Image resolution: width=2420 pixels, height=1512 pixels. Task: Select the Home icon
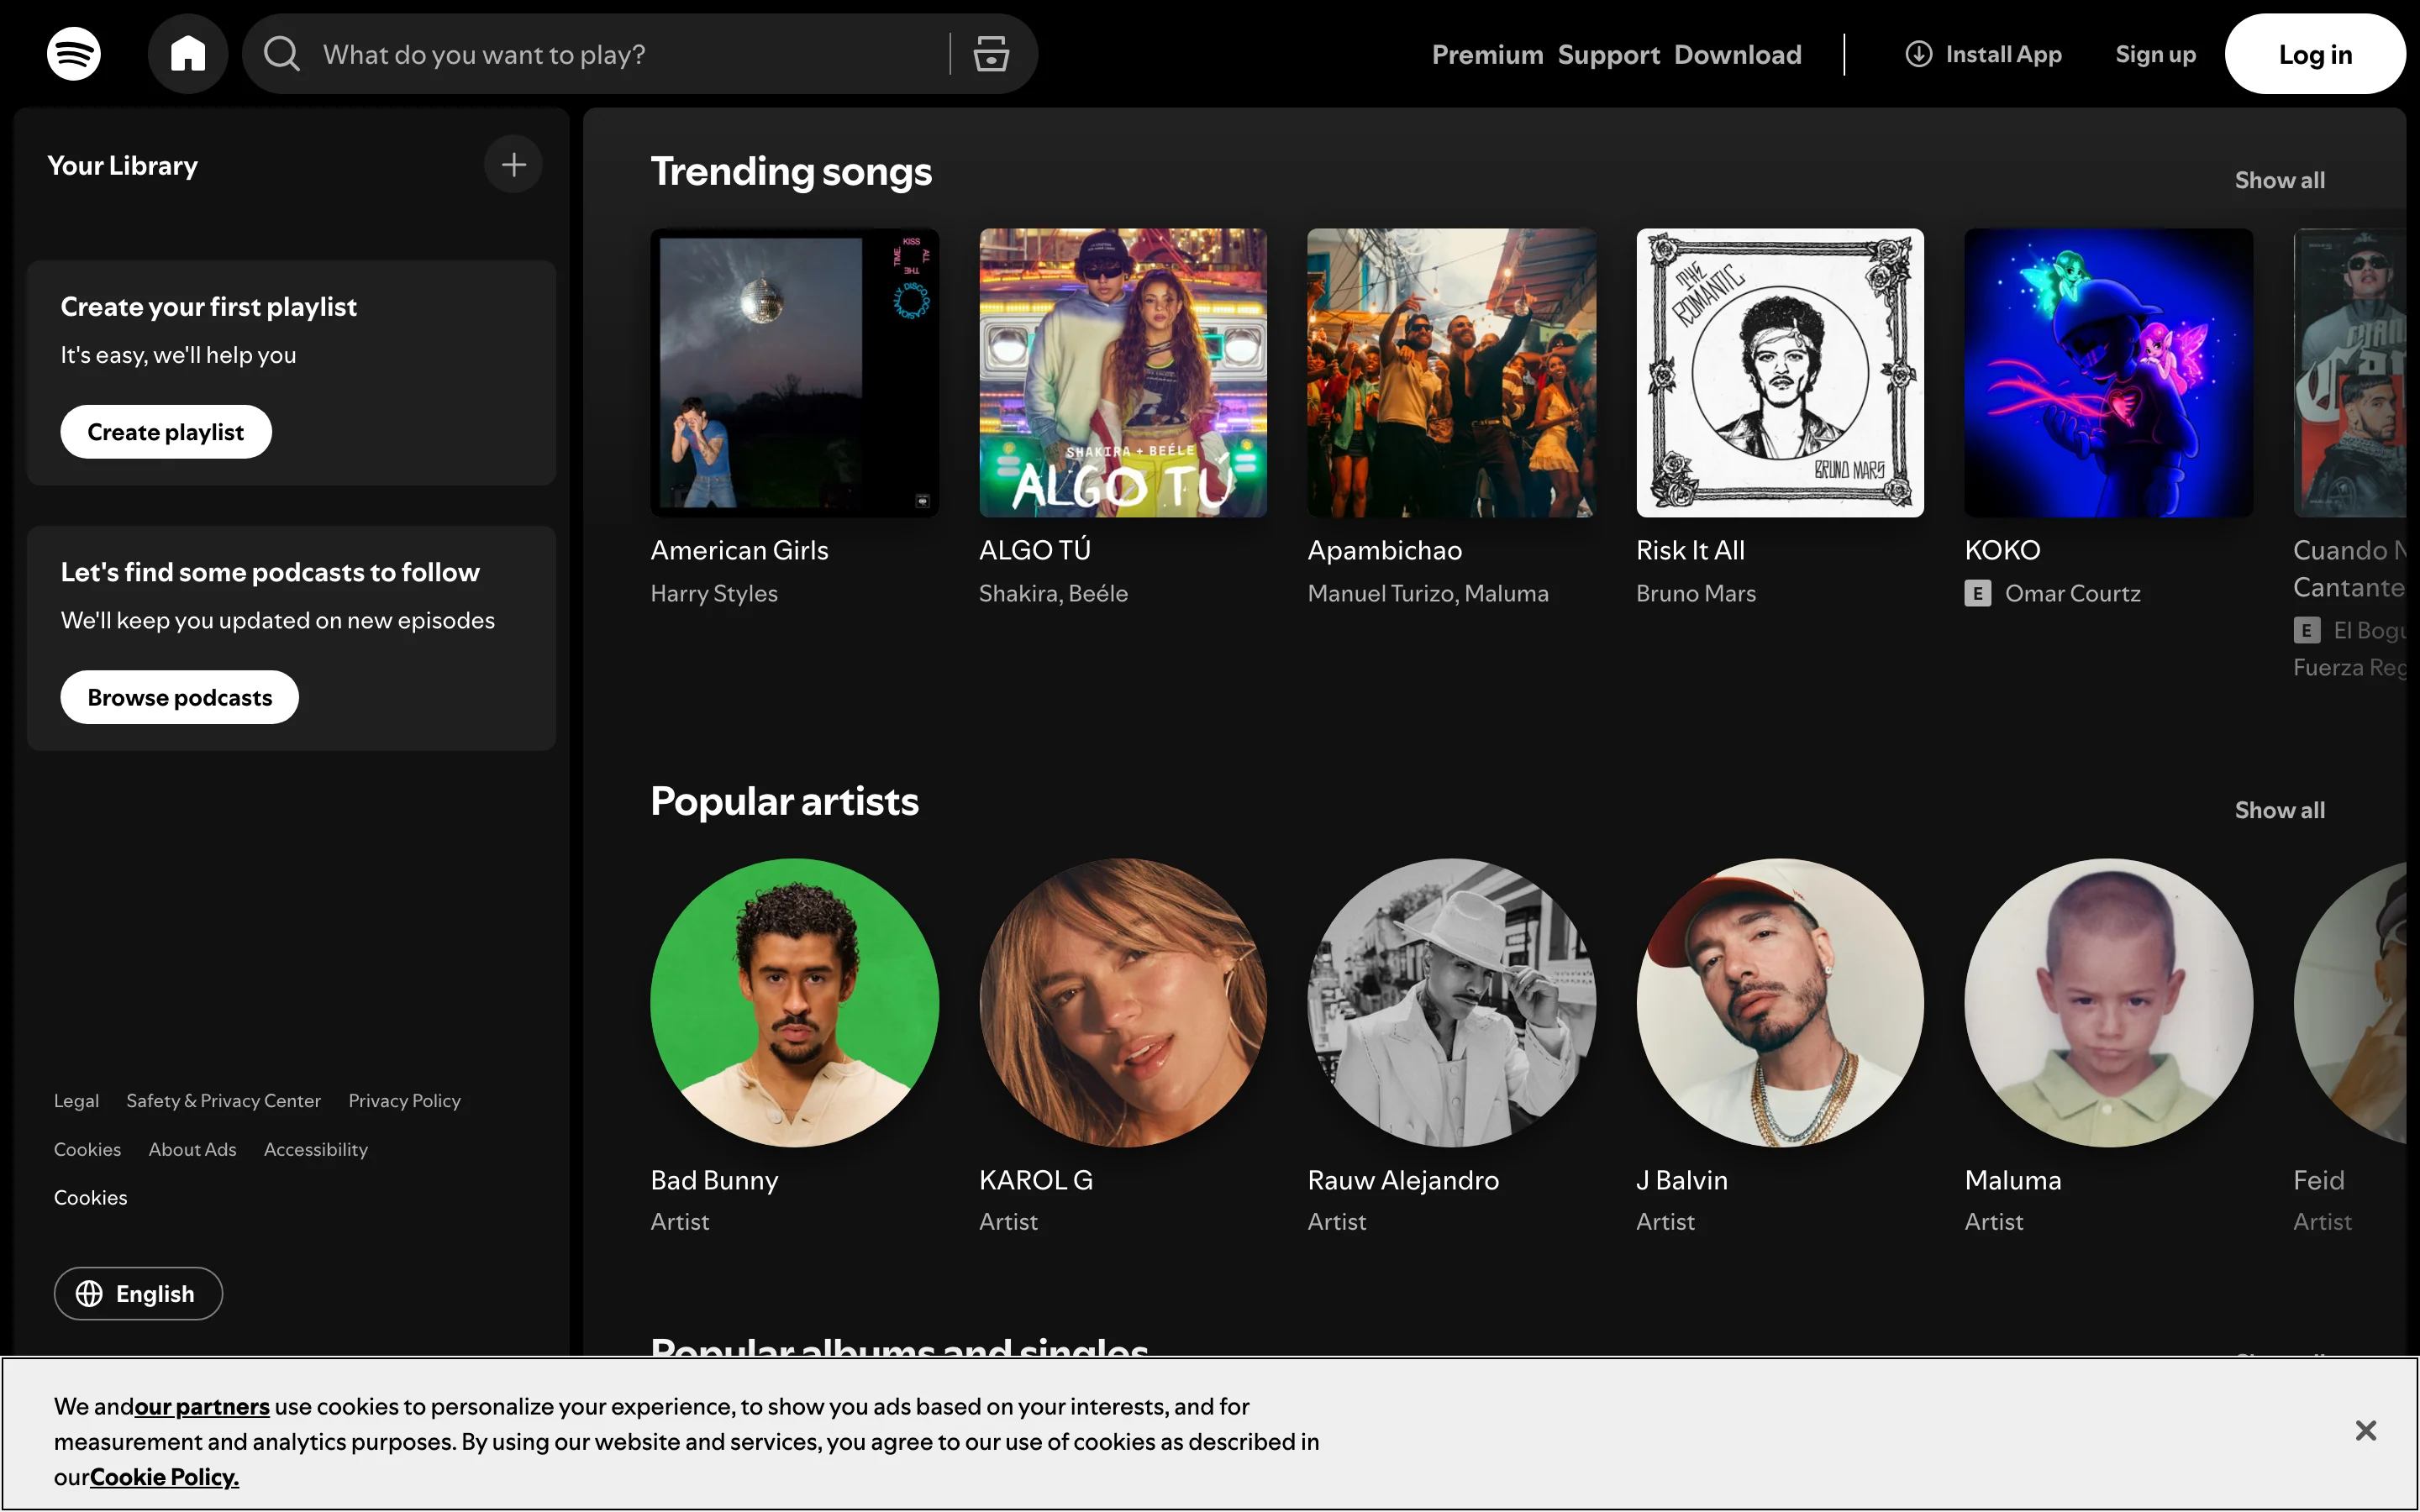[x=187, y=53]
